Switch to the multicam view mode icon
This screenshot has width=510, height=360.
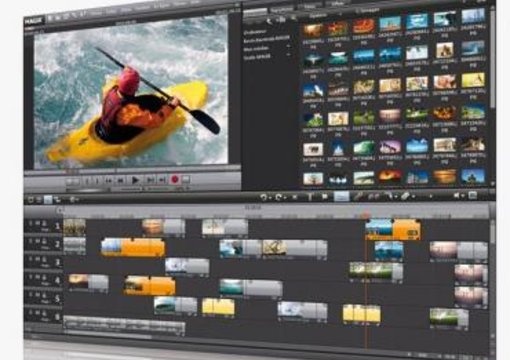click(x=57, y=200)
